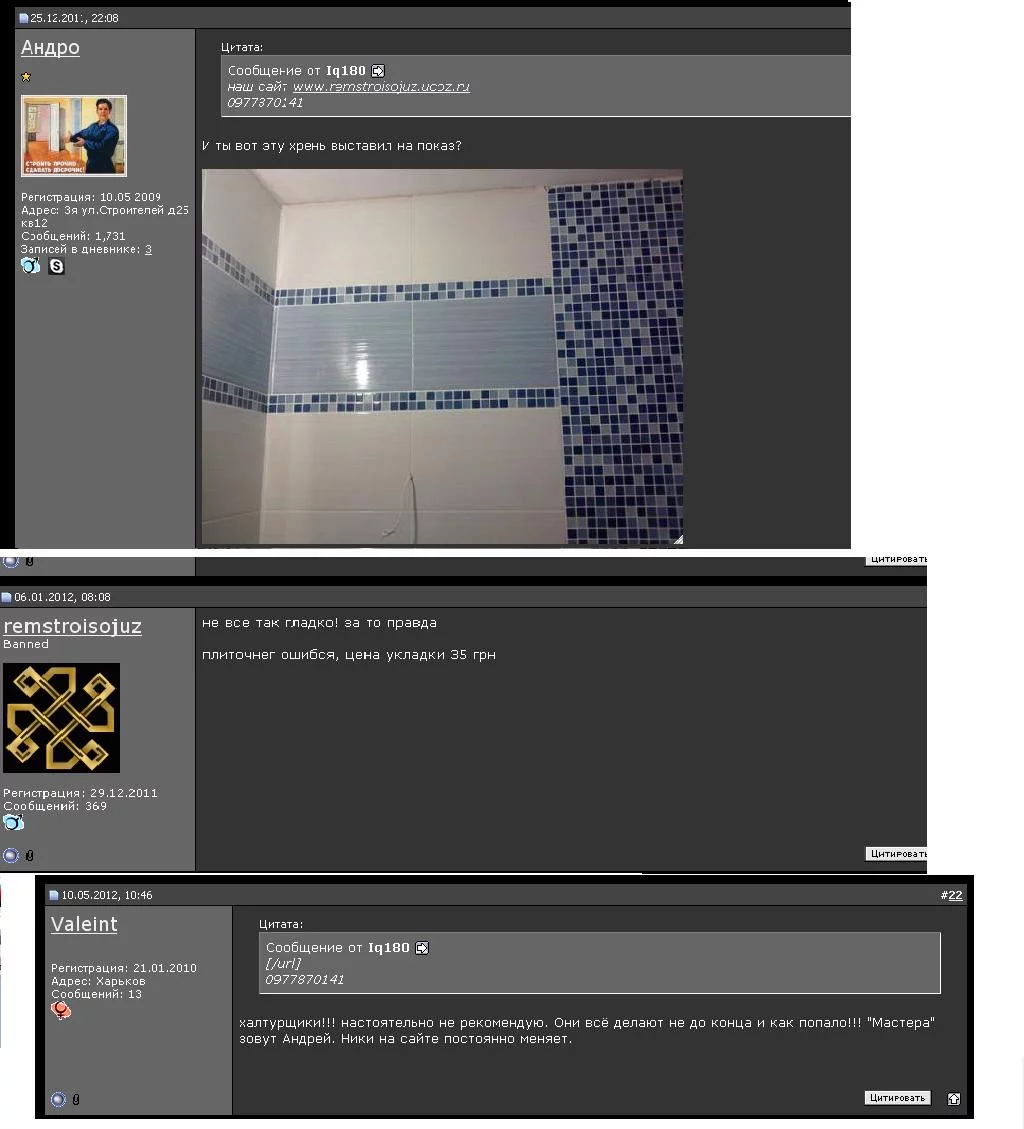Open the www.remstroisojuz.ucoz.ru link
Screen dimensions: 1024x1129
pos(381,86)
